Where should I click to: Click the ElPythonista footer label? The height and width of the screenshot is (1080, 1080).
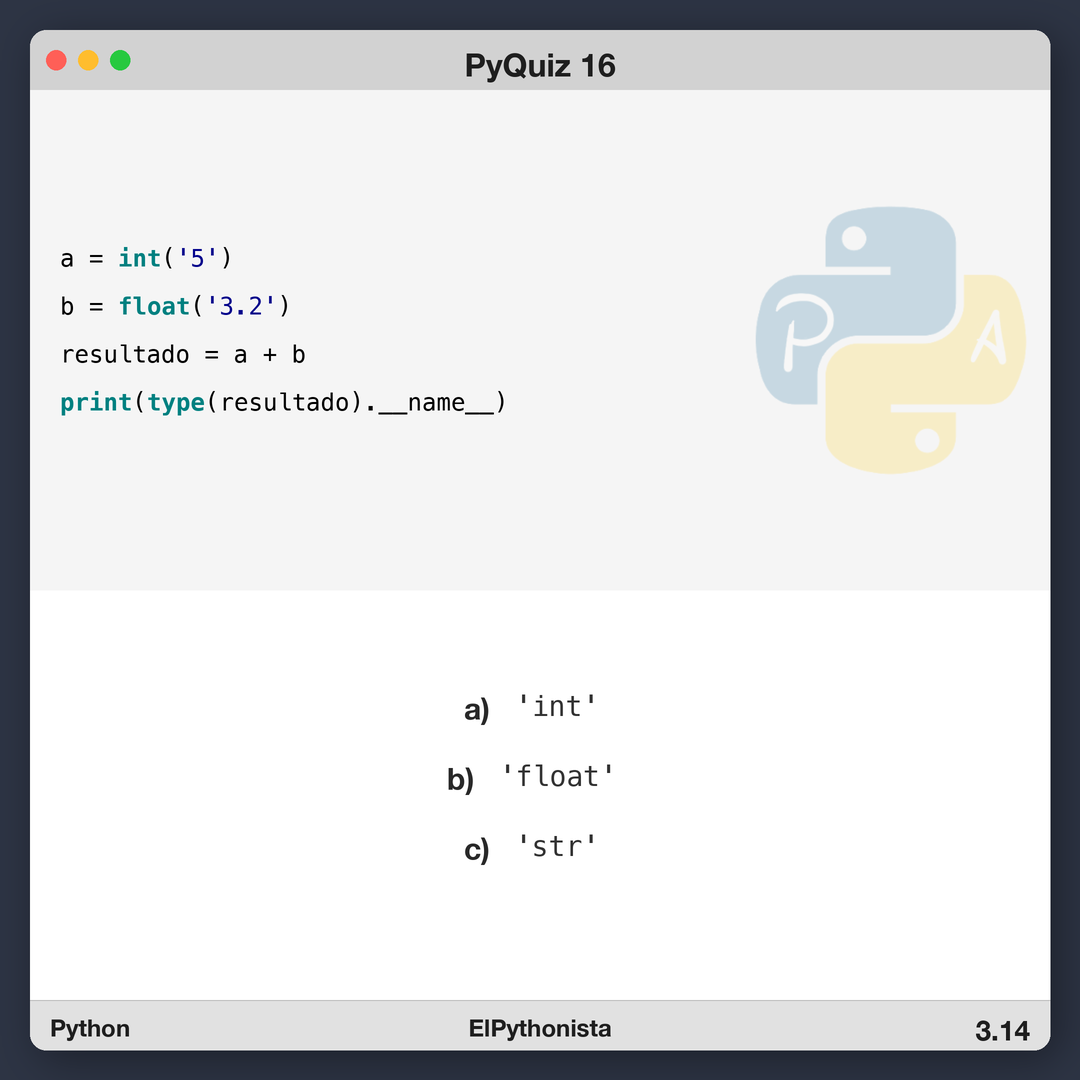tap(540, 1029)
